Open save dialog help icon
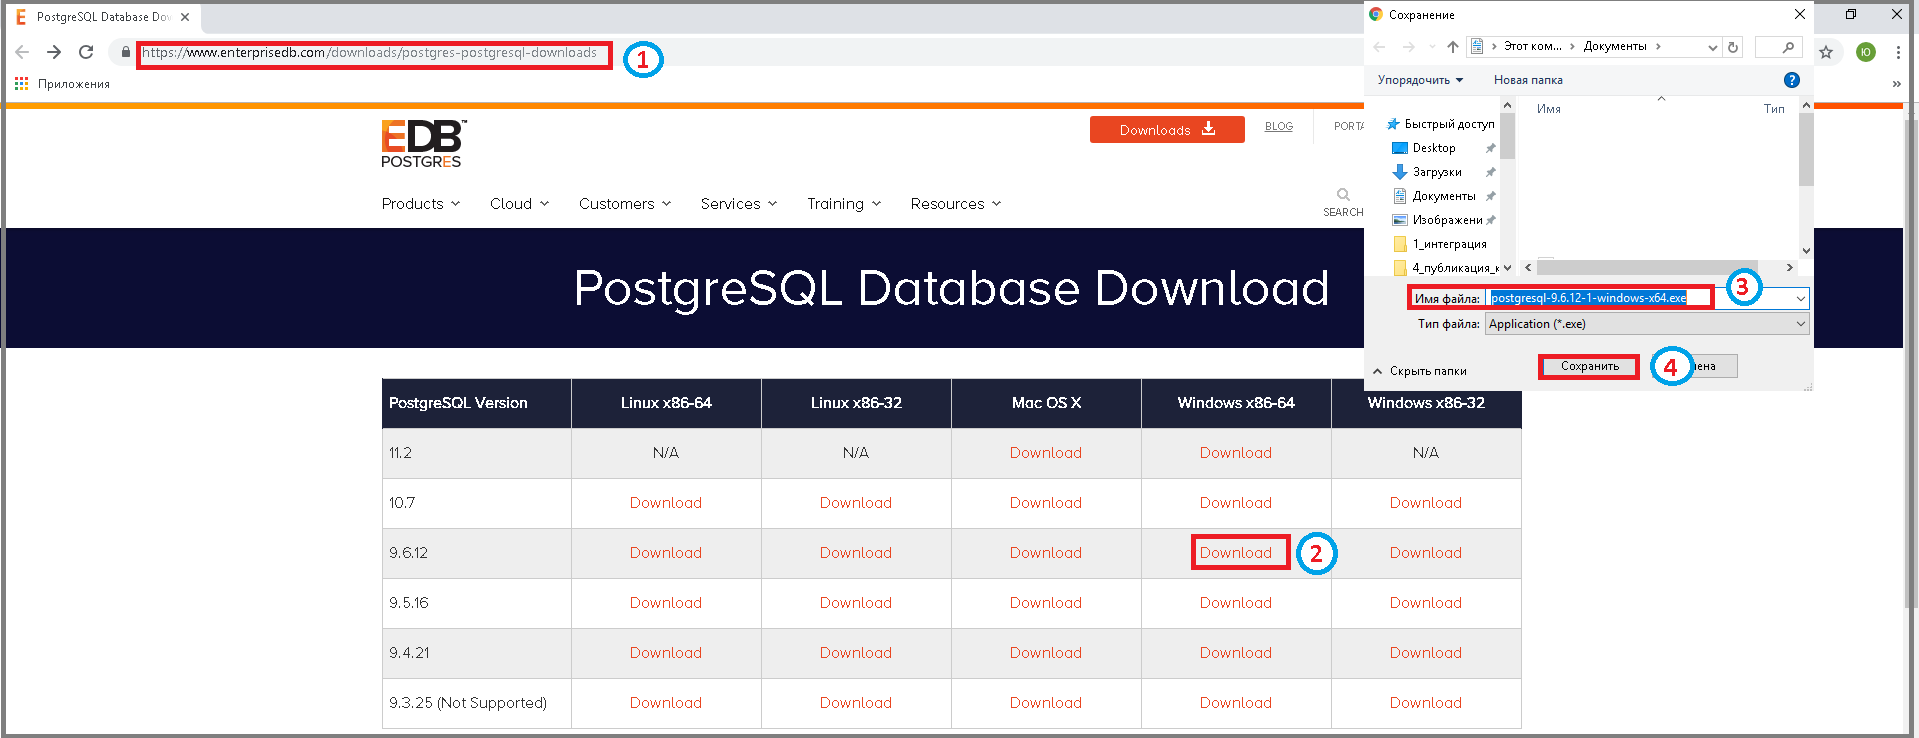This screenshot has width=1919, height=738. [1792, 80]
